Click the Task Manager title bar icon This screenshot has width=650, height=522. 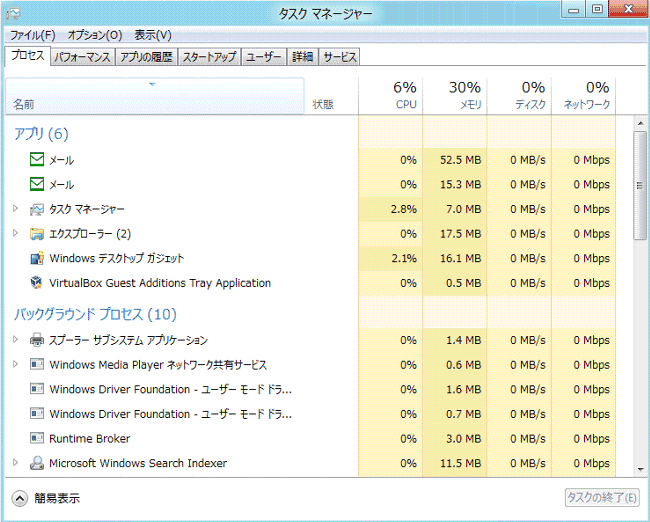pos(13,14)
